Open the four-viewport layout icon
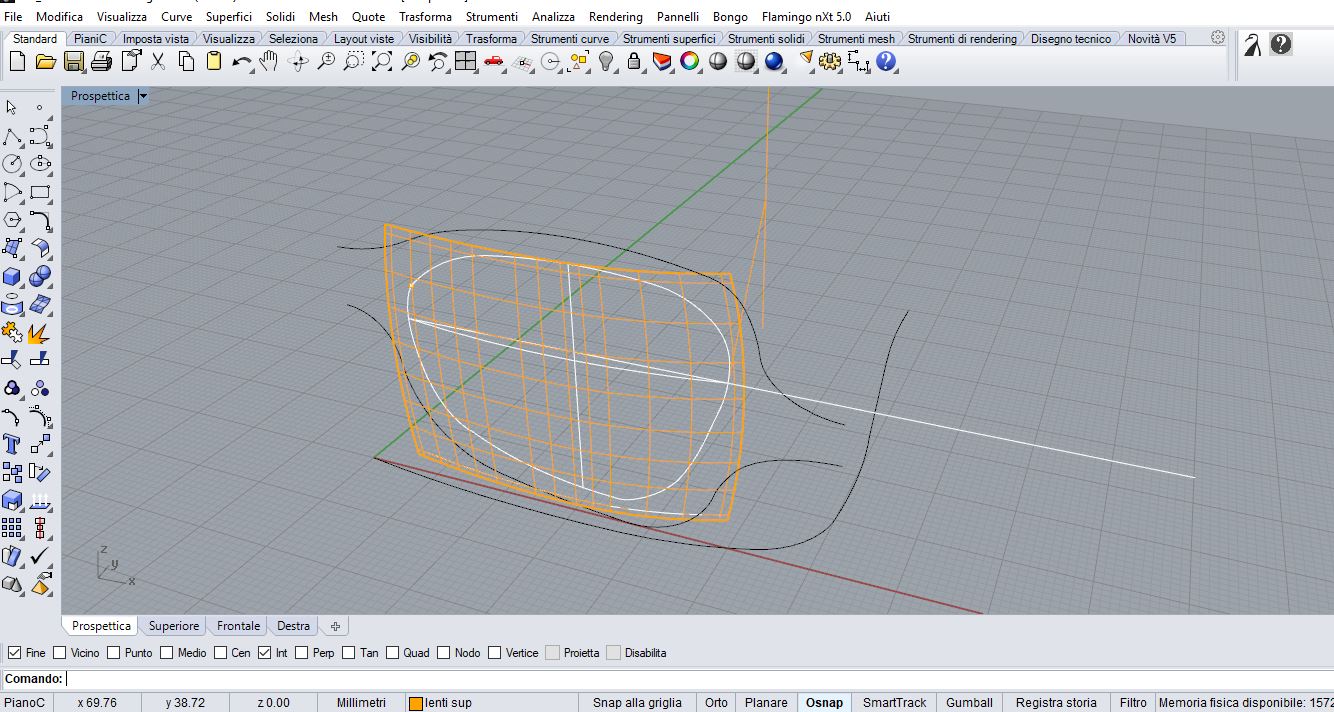Viewport: 1334px width, 712px height. 465,62
